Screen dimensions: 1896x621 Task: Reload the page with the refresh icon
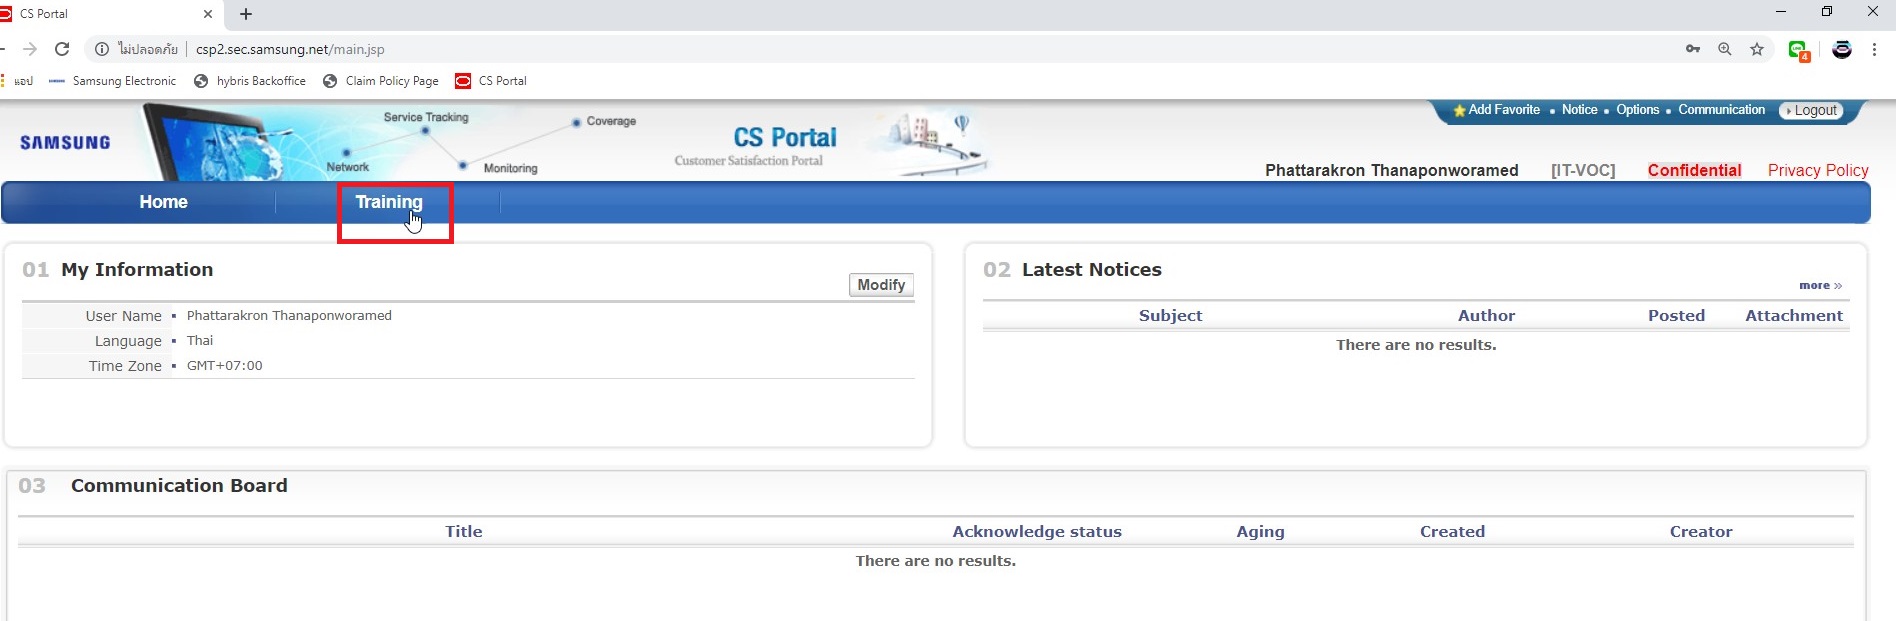(62, 49)
